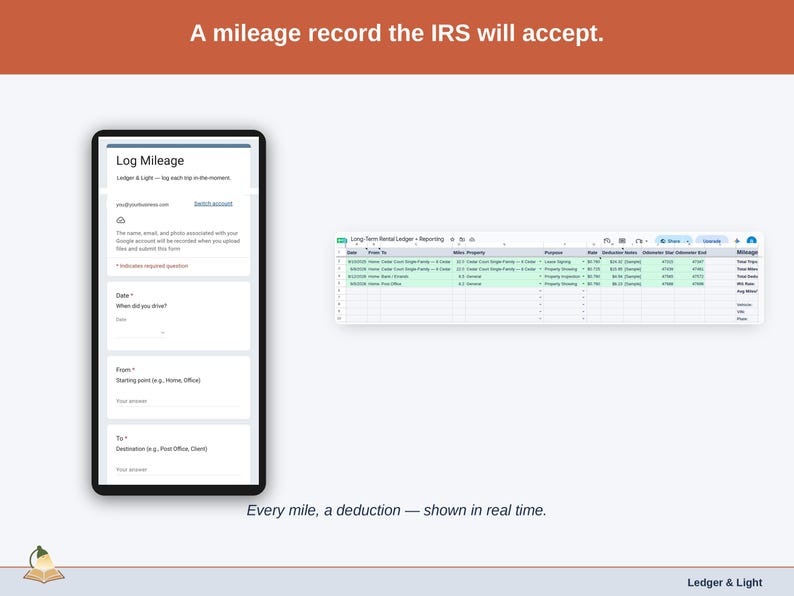Select the Deduction column header cell
The image size is (794, 596).
click(x=612, y=252)
